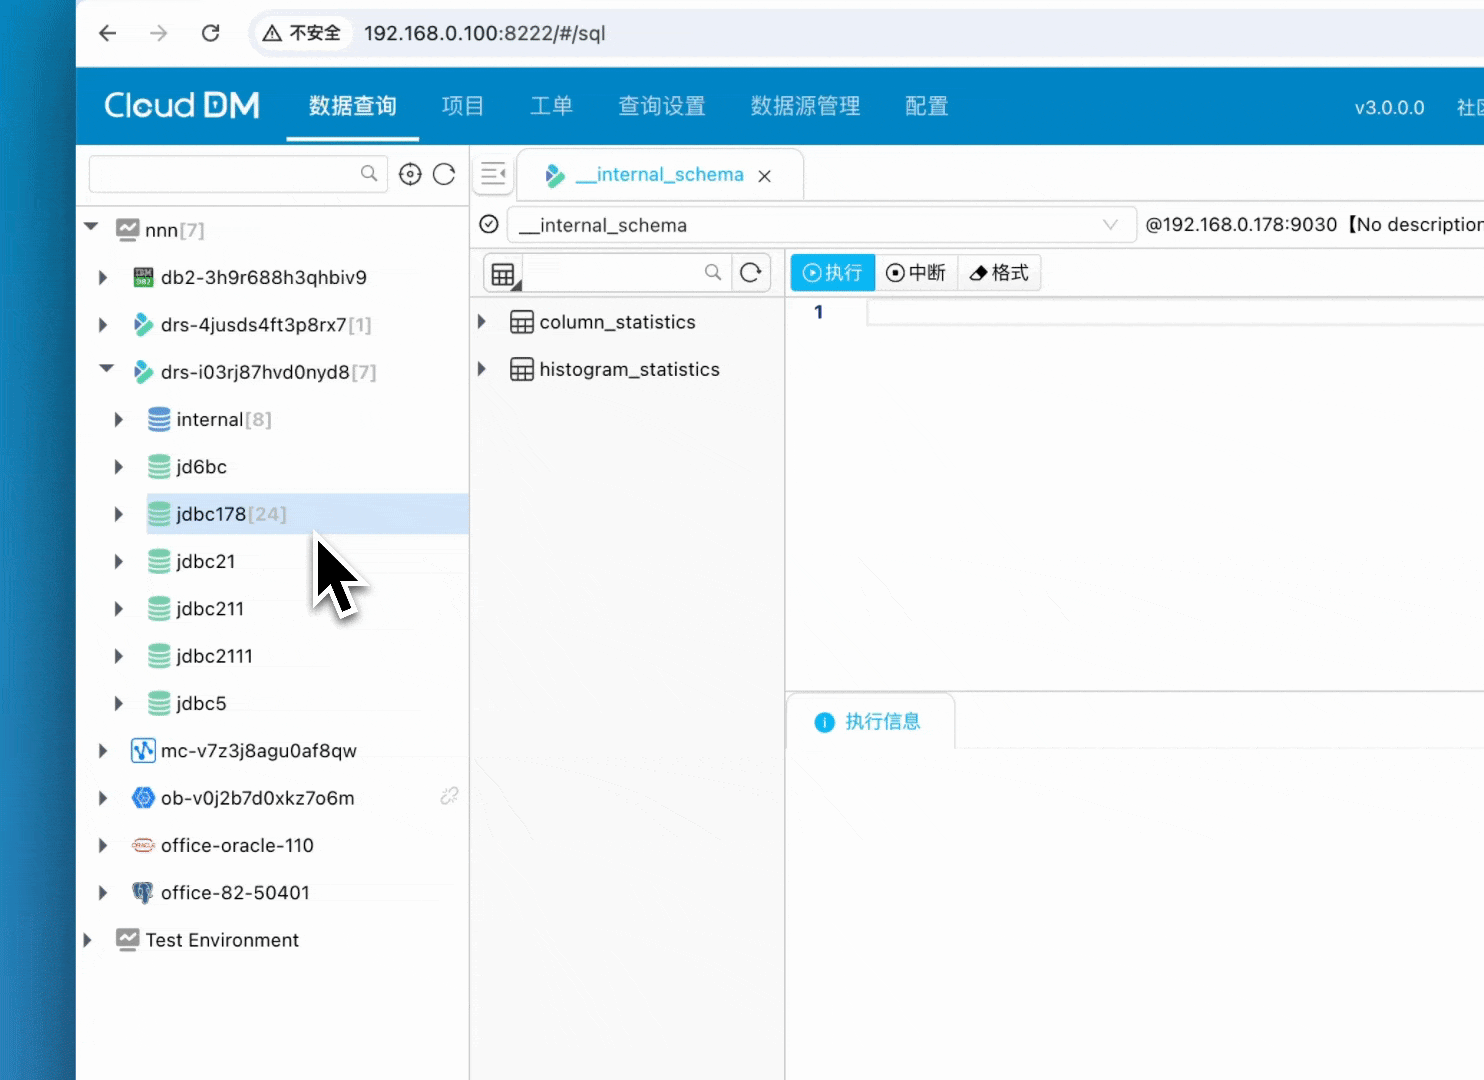This screenshot has width=1484, height=1080.
Task: Click the Cloud DM logo
Action: (x=182, y=105)
